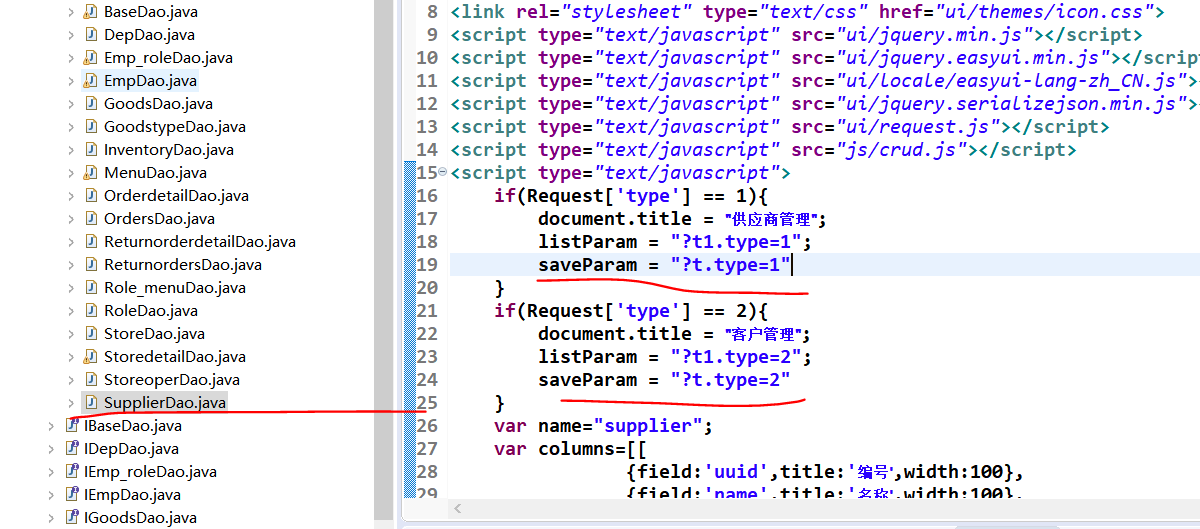Click the EmpDao.java file icon

click(x=92, y=81)
